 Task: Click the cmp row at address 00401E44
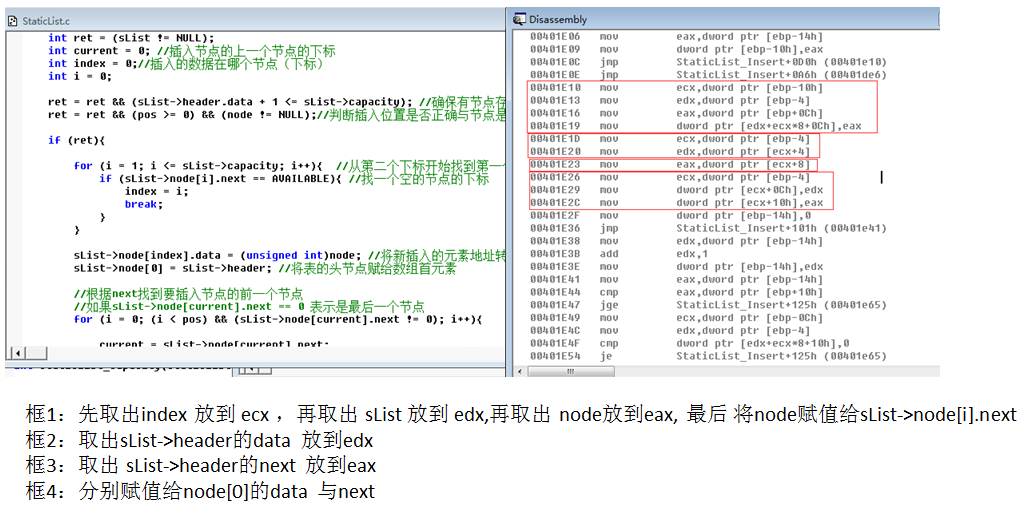676,292
